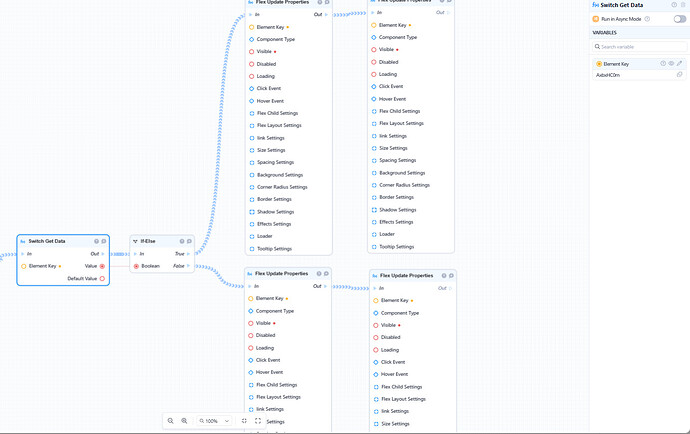Viewport: 690px width, 434px height.
Task: Click Hover Event pin on lower-right Flex node
Action: (376, 375)
